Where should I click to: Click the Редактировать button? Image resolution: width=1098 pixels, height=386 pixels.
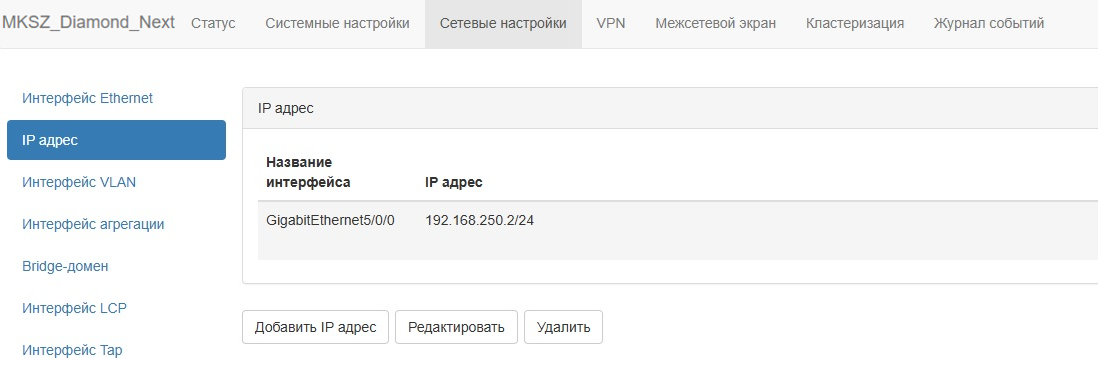(456, 327)
